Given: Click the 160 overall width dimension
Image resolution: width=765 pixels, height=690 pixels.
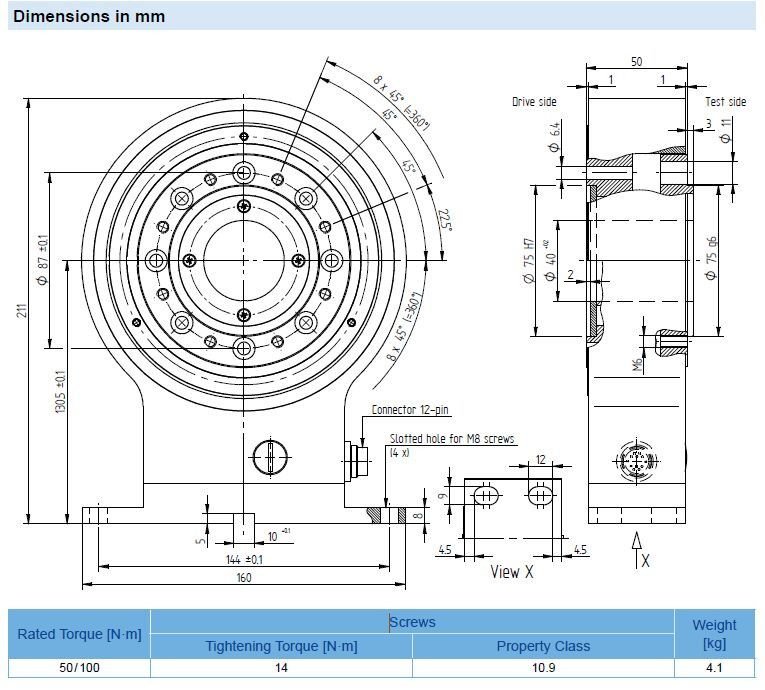Looking at the screenshot, I should coord(243,577).
